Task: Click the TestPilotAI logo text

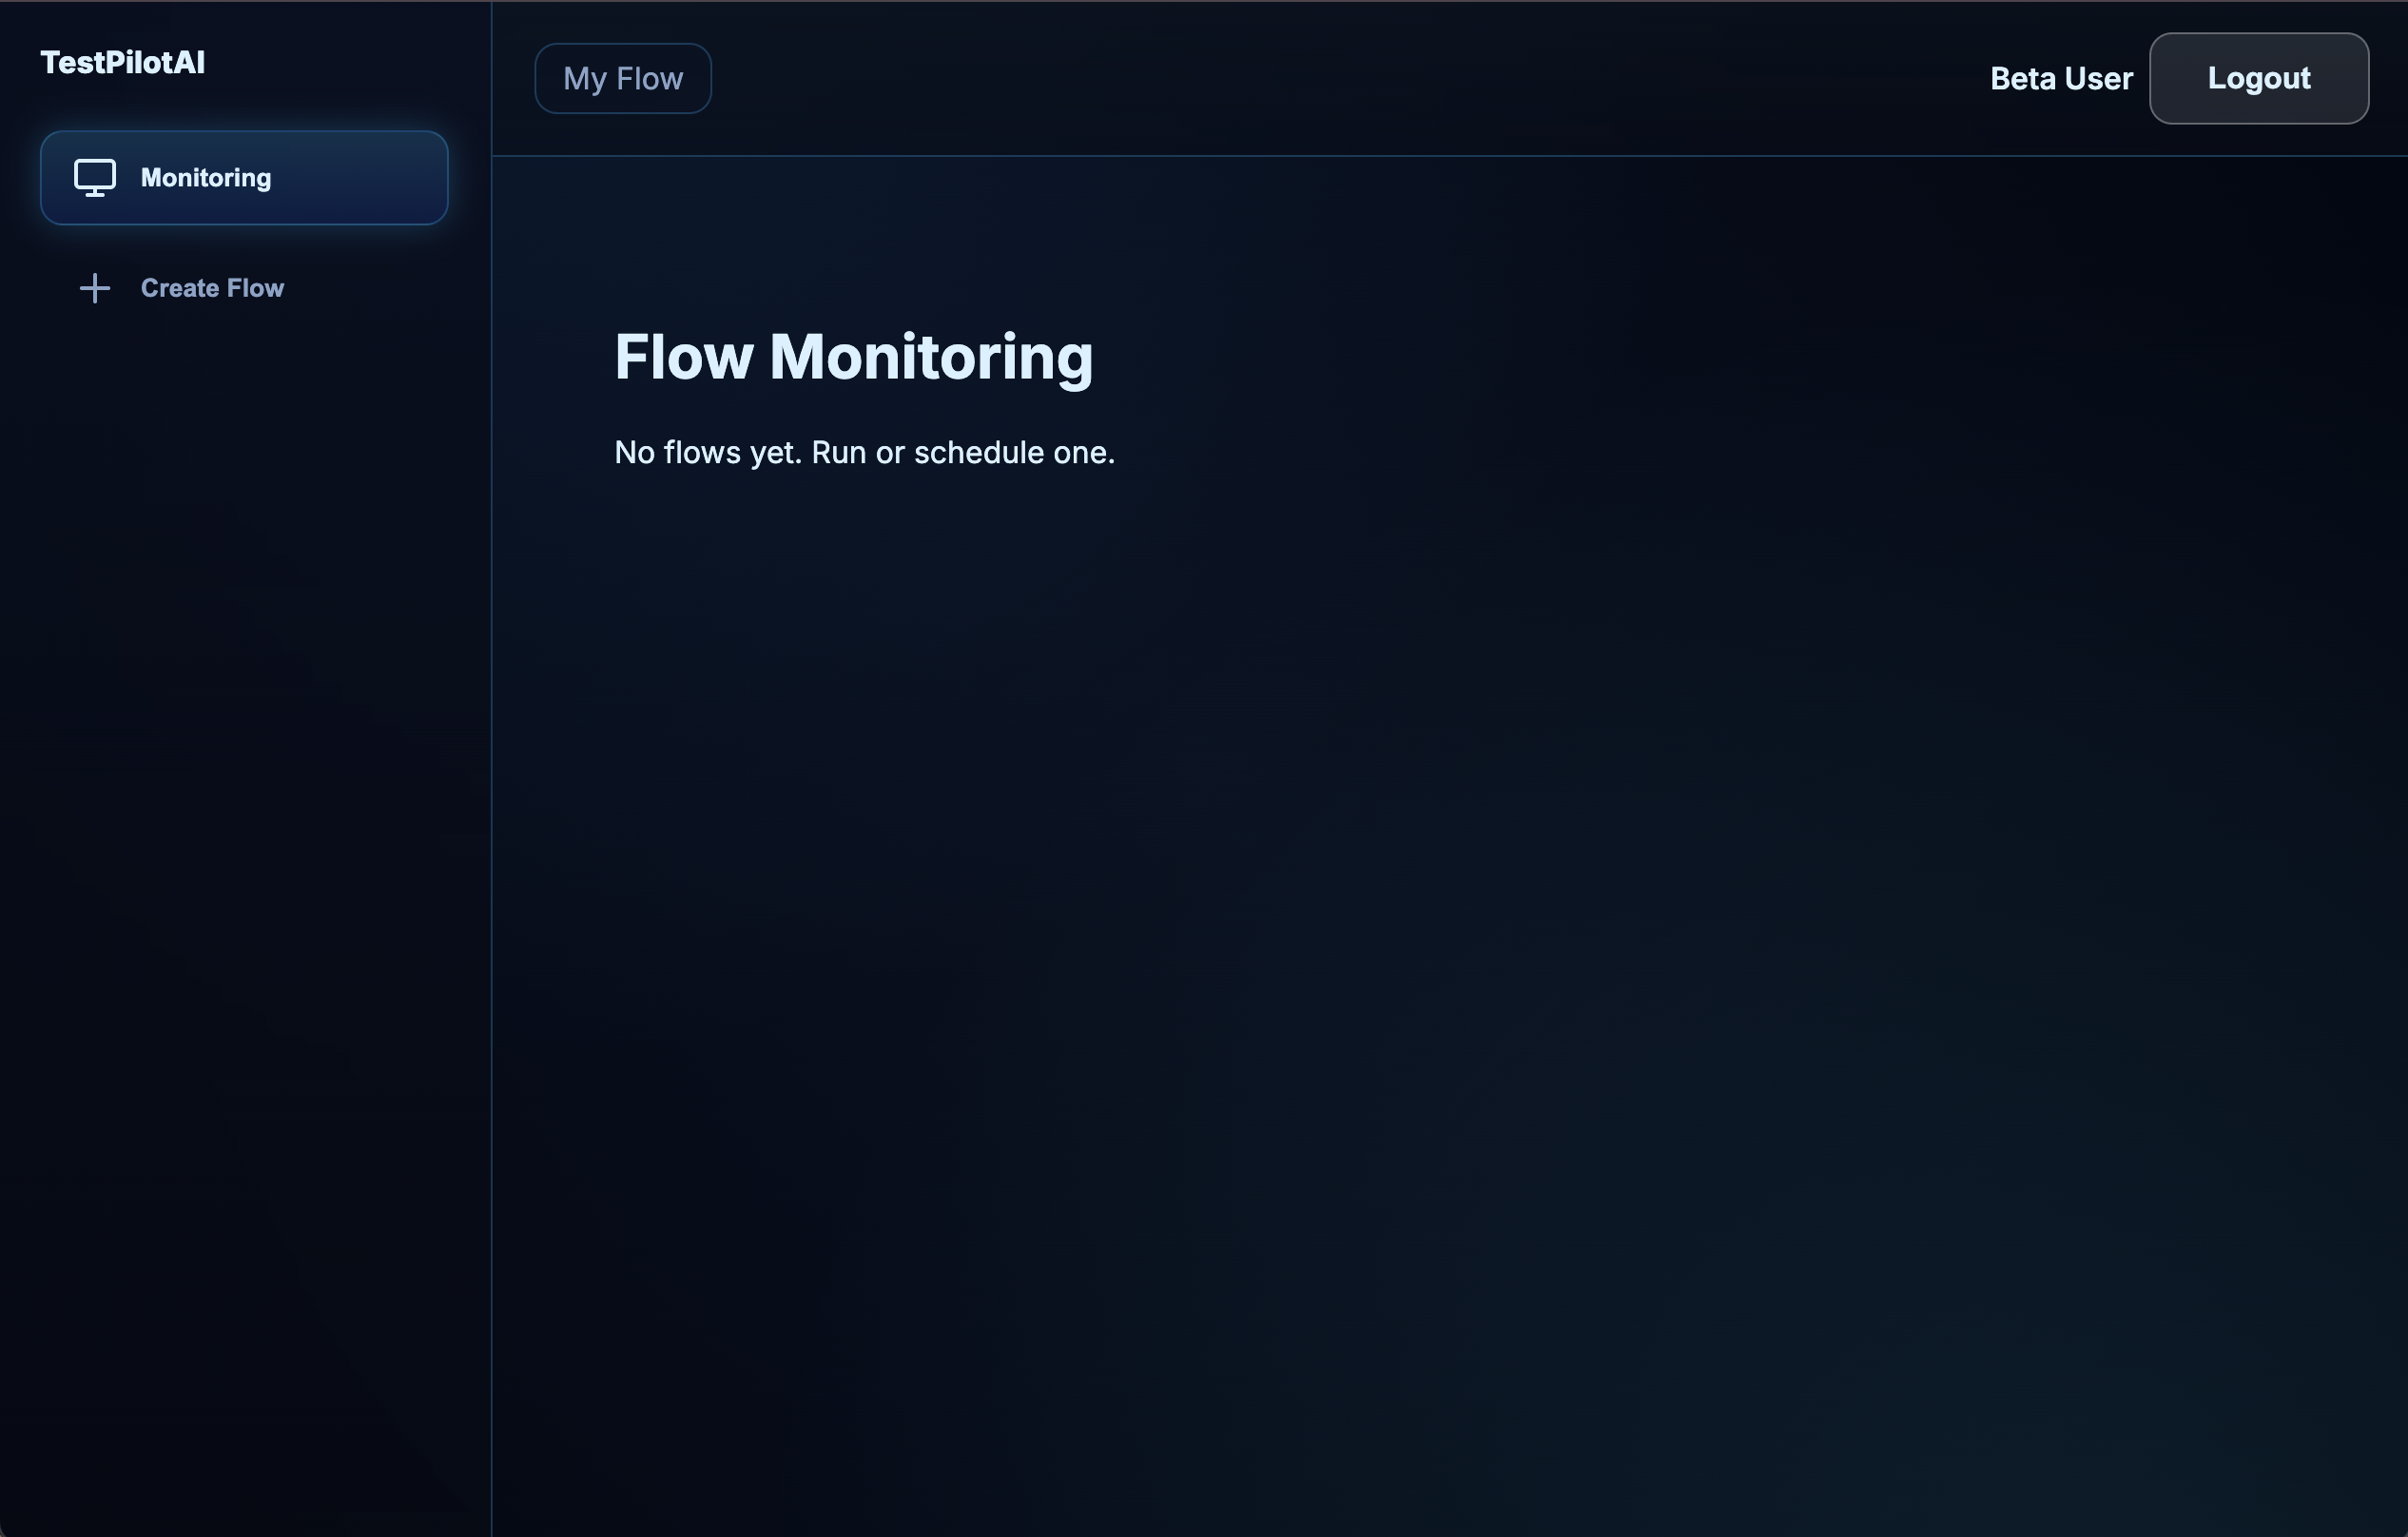Action: [122, 63]
